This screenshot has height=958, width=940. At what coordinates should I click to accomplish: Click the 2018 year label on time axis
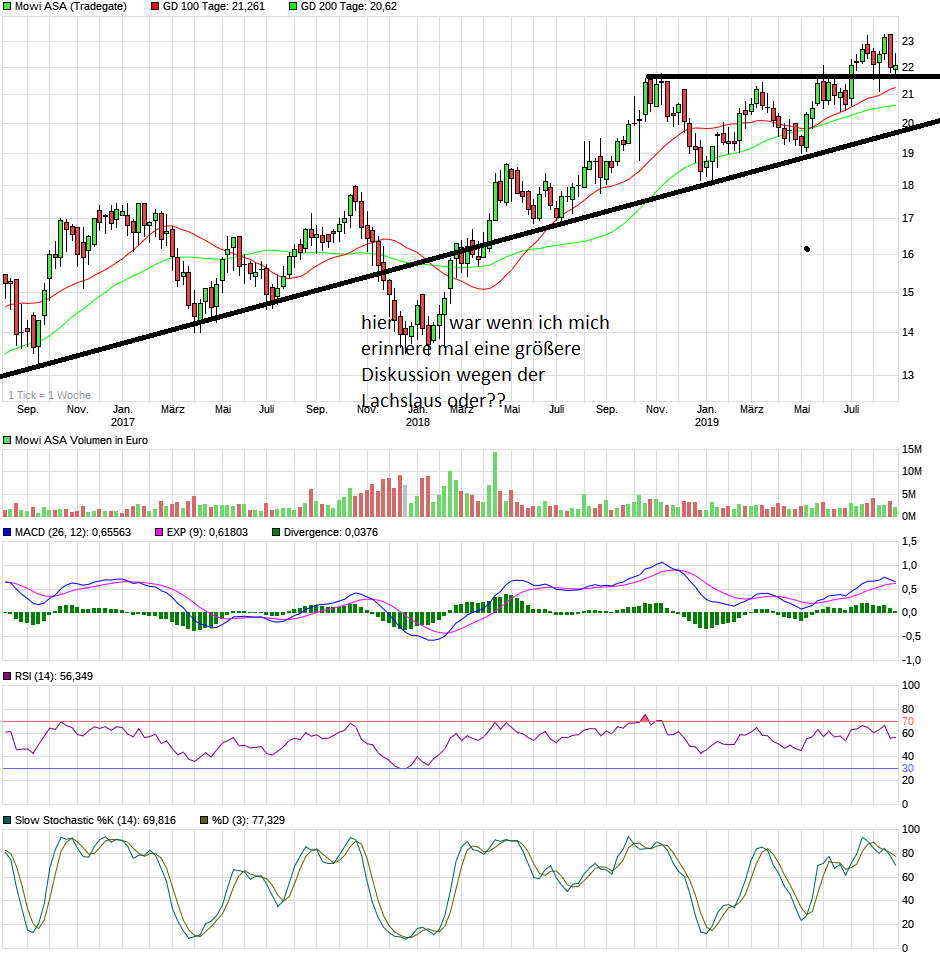[x=417, y=423]
